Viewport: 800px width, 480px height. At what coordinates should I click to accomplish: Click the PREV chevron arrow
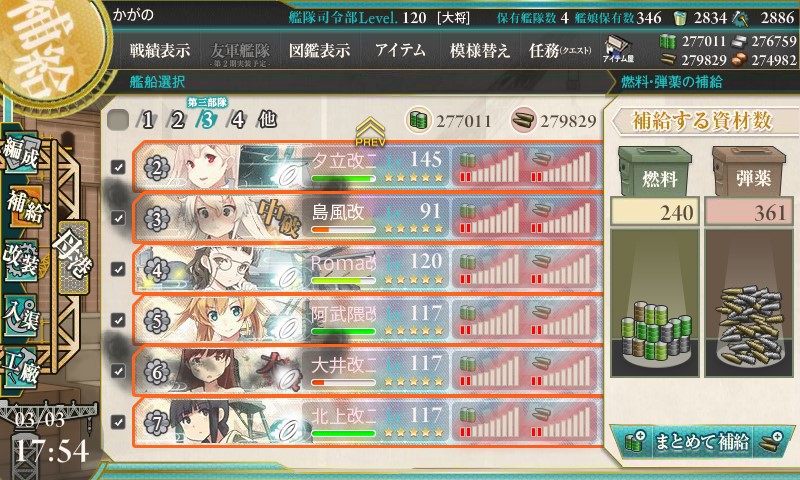[x=370, y=132]
